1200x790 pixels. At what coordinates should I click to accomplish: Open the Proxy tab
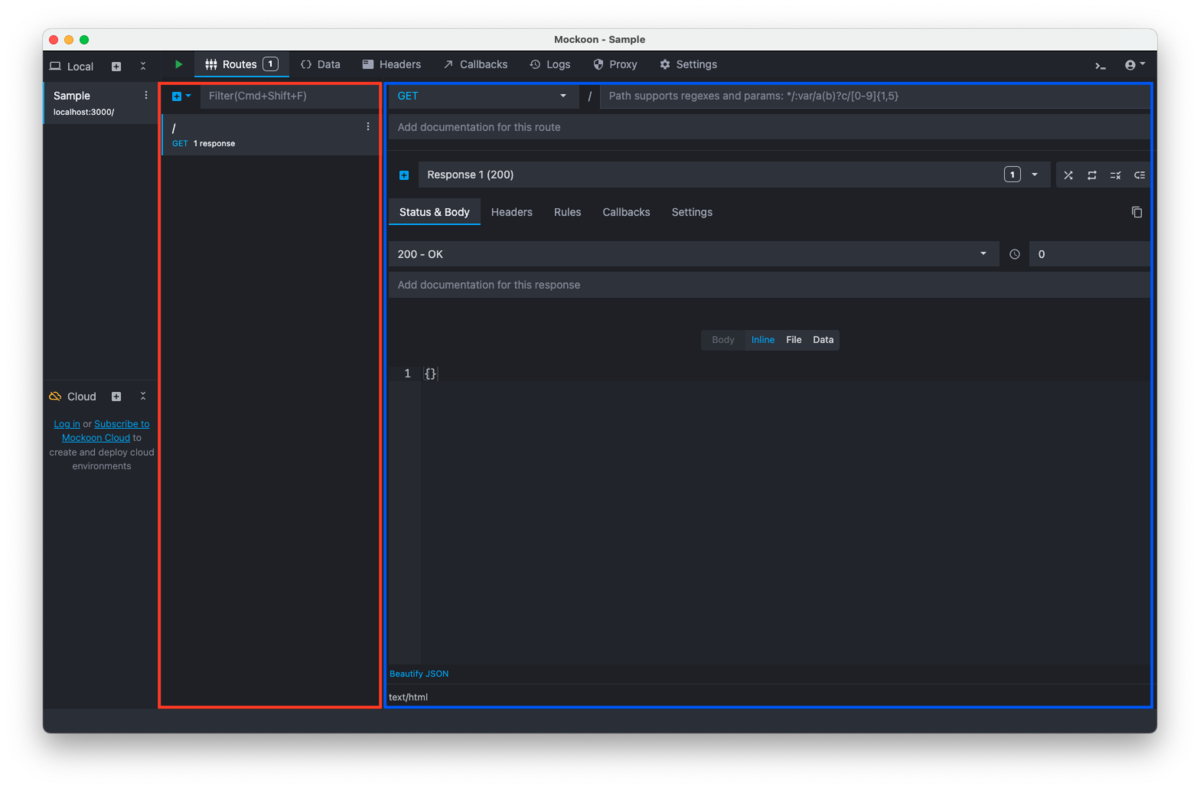(615, 65)
